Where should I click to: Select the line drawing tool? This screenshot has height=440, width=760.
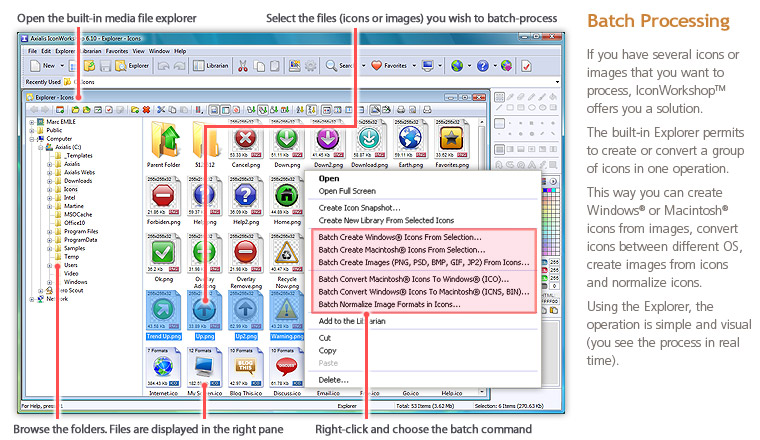tap(499, 108)
